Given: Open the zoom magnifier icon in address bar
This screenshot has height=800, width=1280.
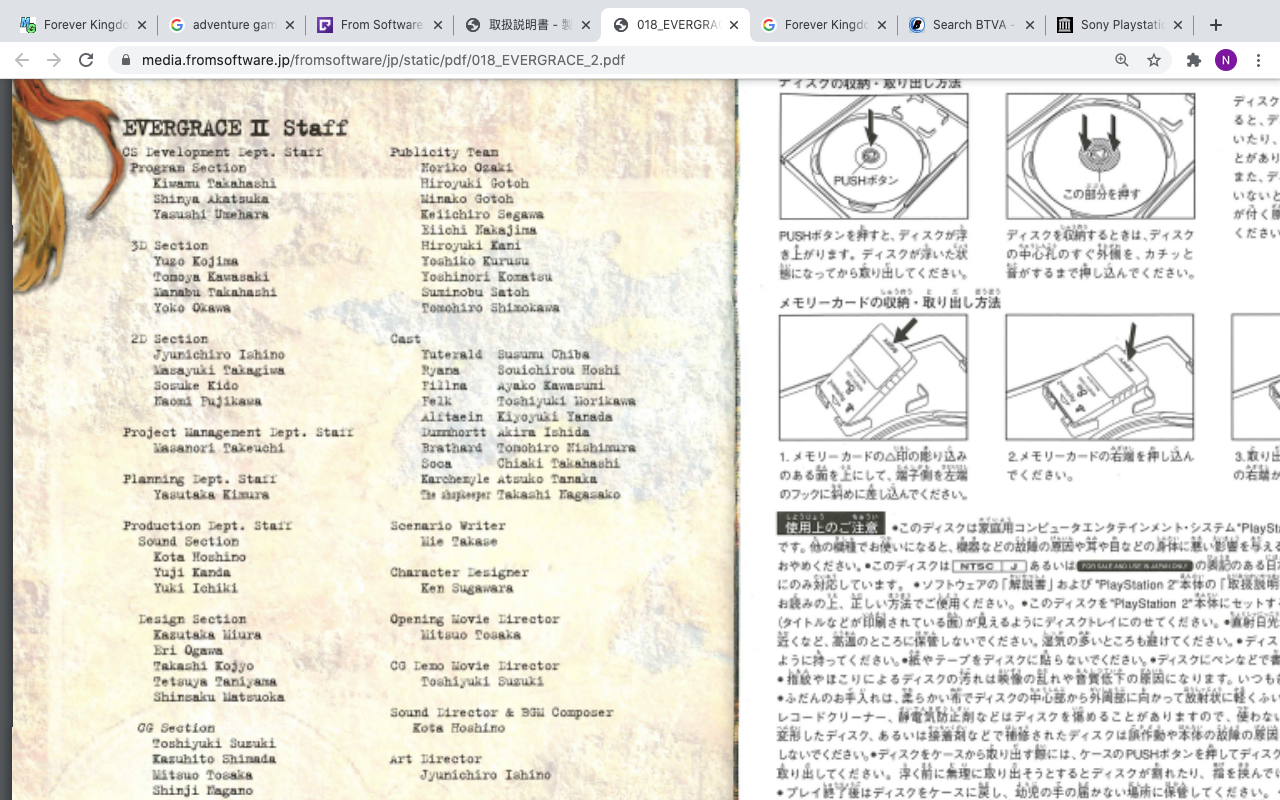Looking at the screenshot, I should [1122, 60].
